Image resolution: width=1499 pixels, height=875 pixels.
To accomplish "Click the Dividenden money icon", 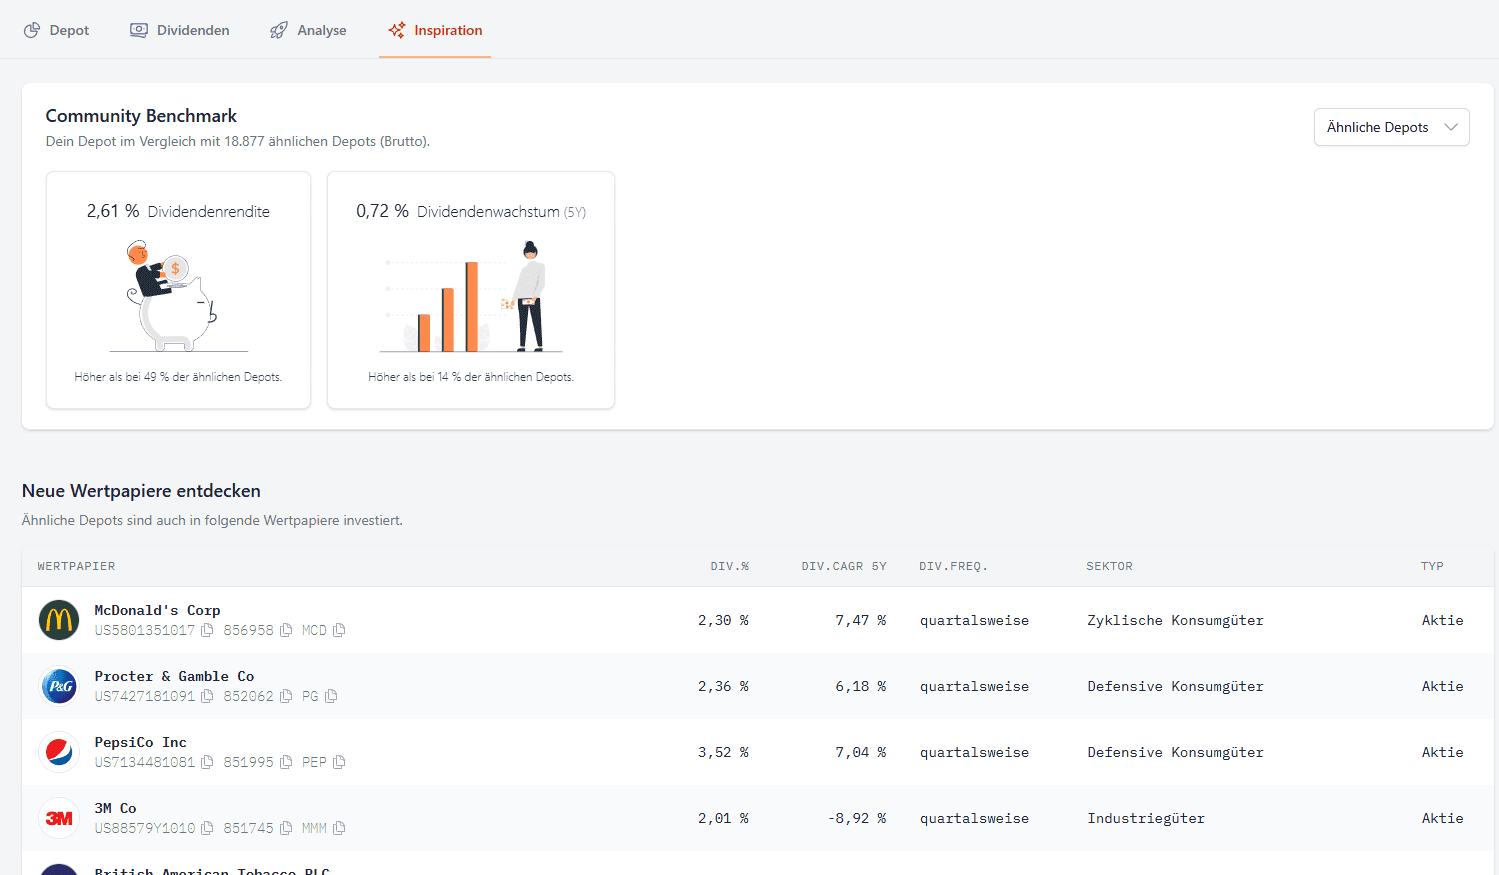I will 139,30.
